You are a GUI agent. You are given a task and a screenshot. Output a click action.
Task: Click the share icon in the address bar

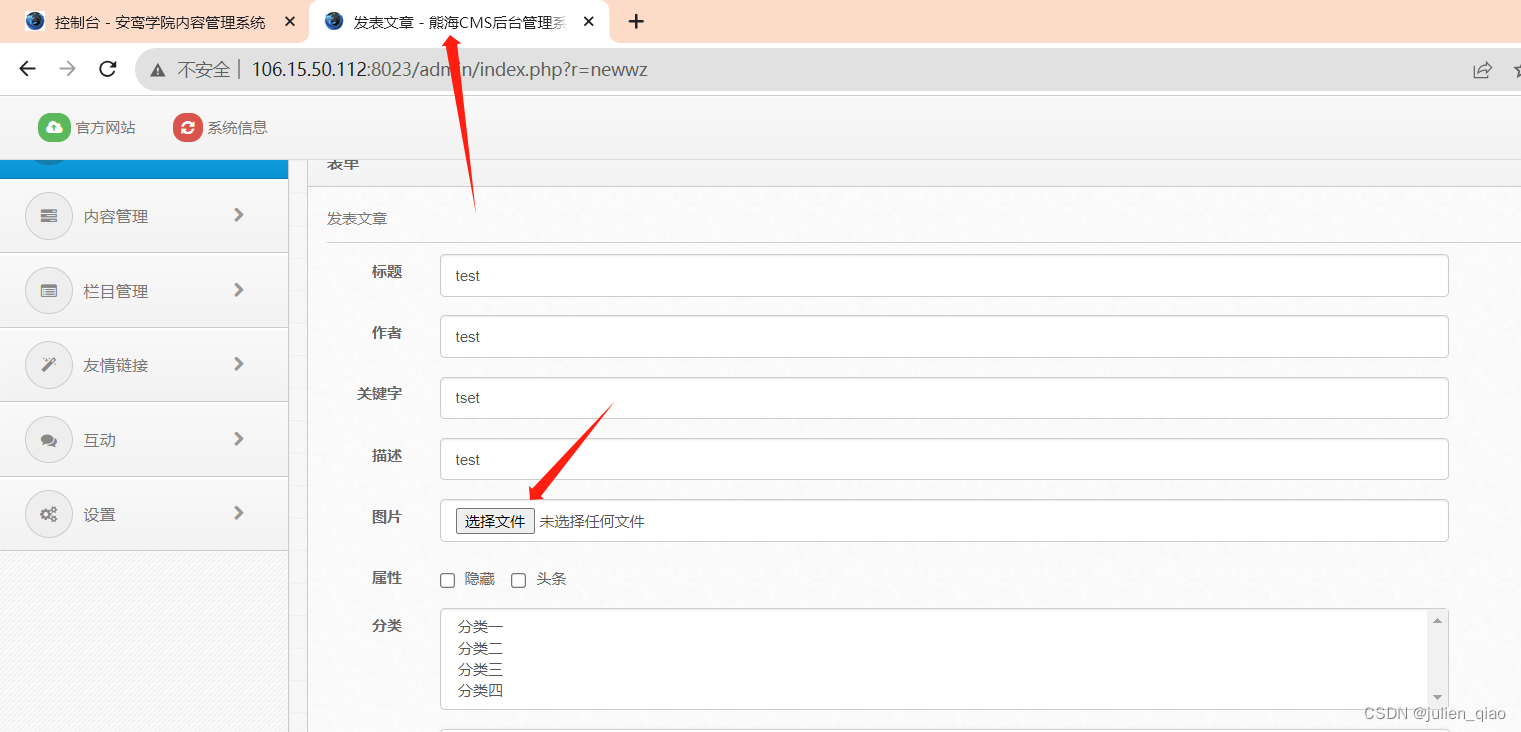1482,70
